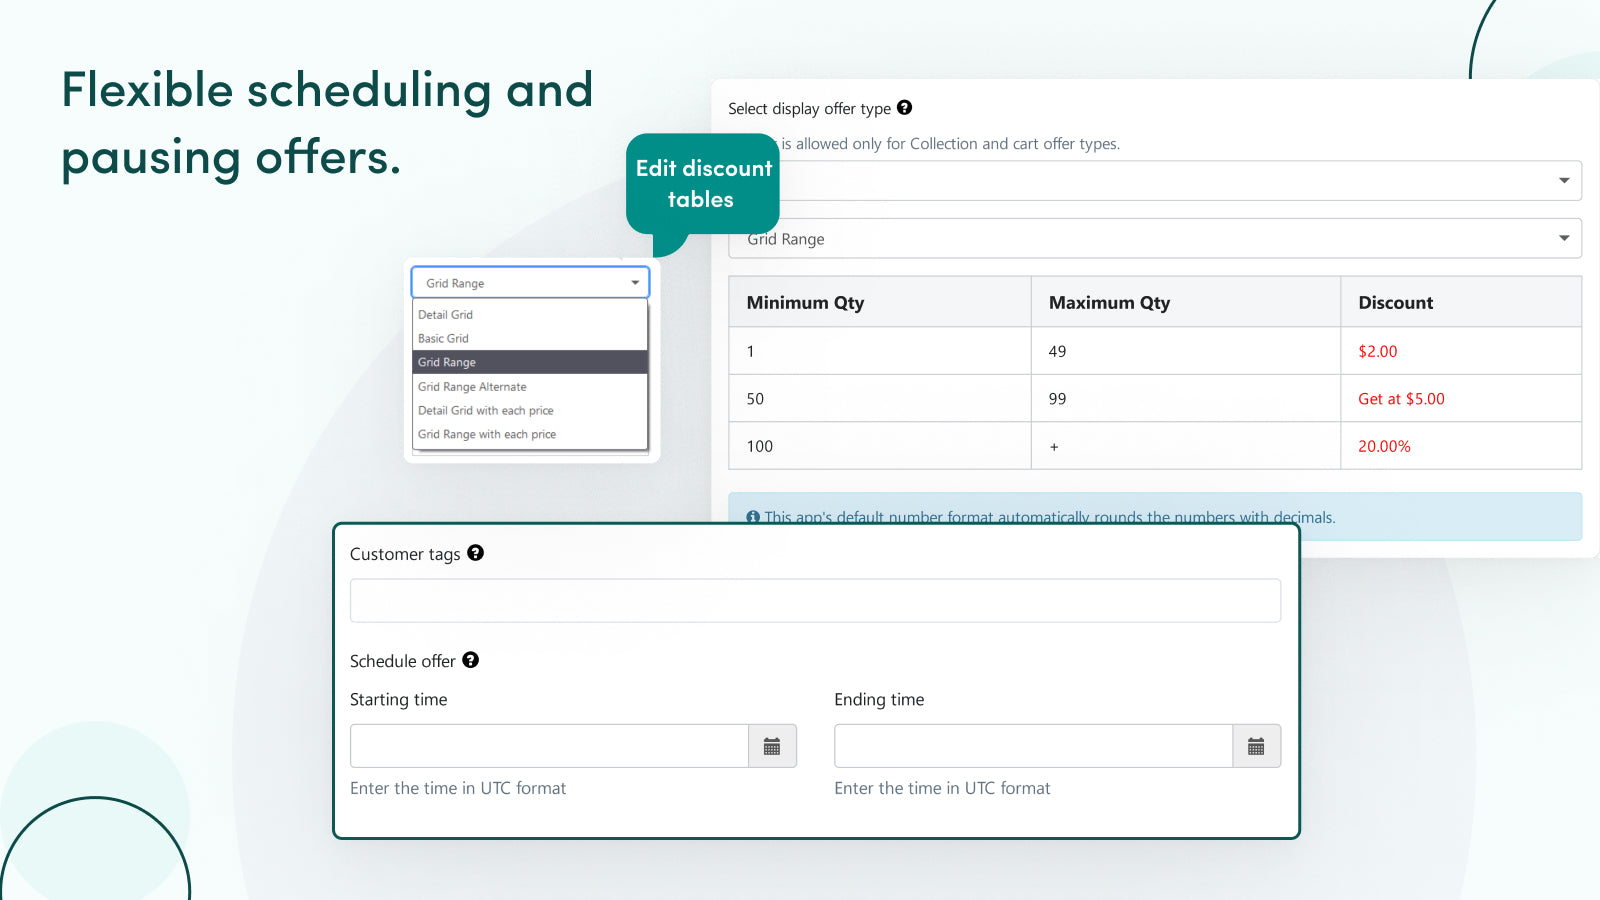Open the calendar picker for Starting time
Image resolution: width=1600 pixels, height=900 pixels.
[771, 745]
